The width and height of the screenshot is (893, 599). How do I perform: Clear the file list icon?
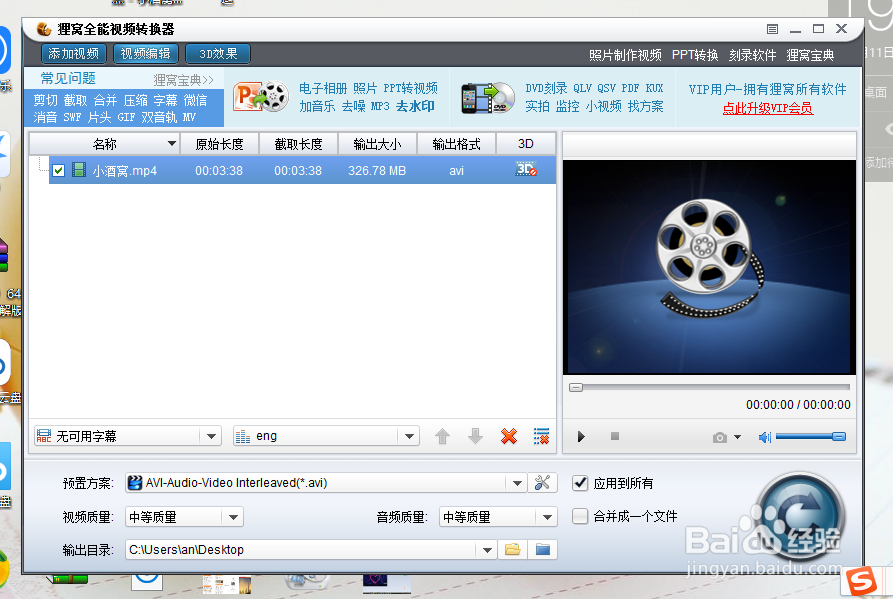(x=541, y=436)
